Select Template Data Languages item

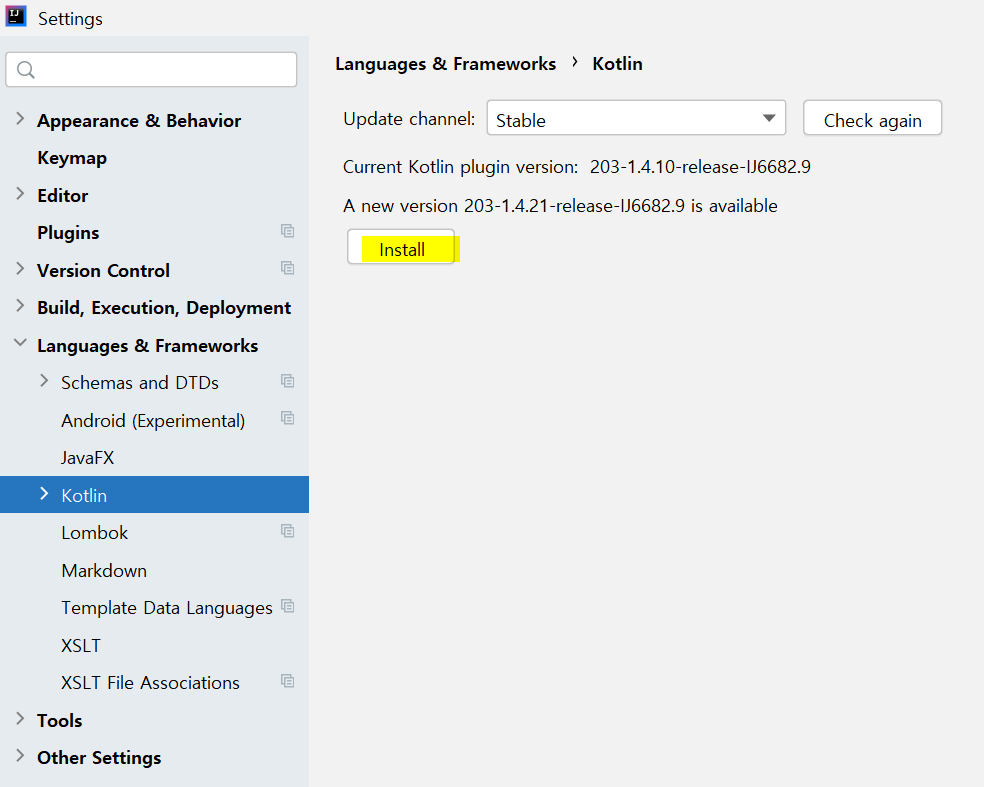click(167, 608)
